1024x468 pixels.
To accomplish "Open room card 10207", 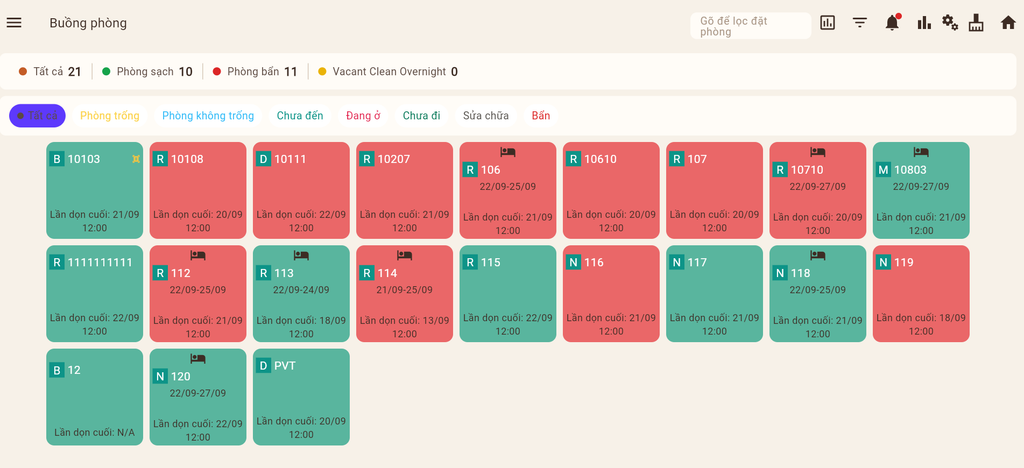I will (404, 190).
